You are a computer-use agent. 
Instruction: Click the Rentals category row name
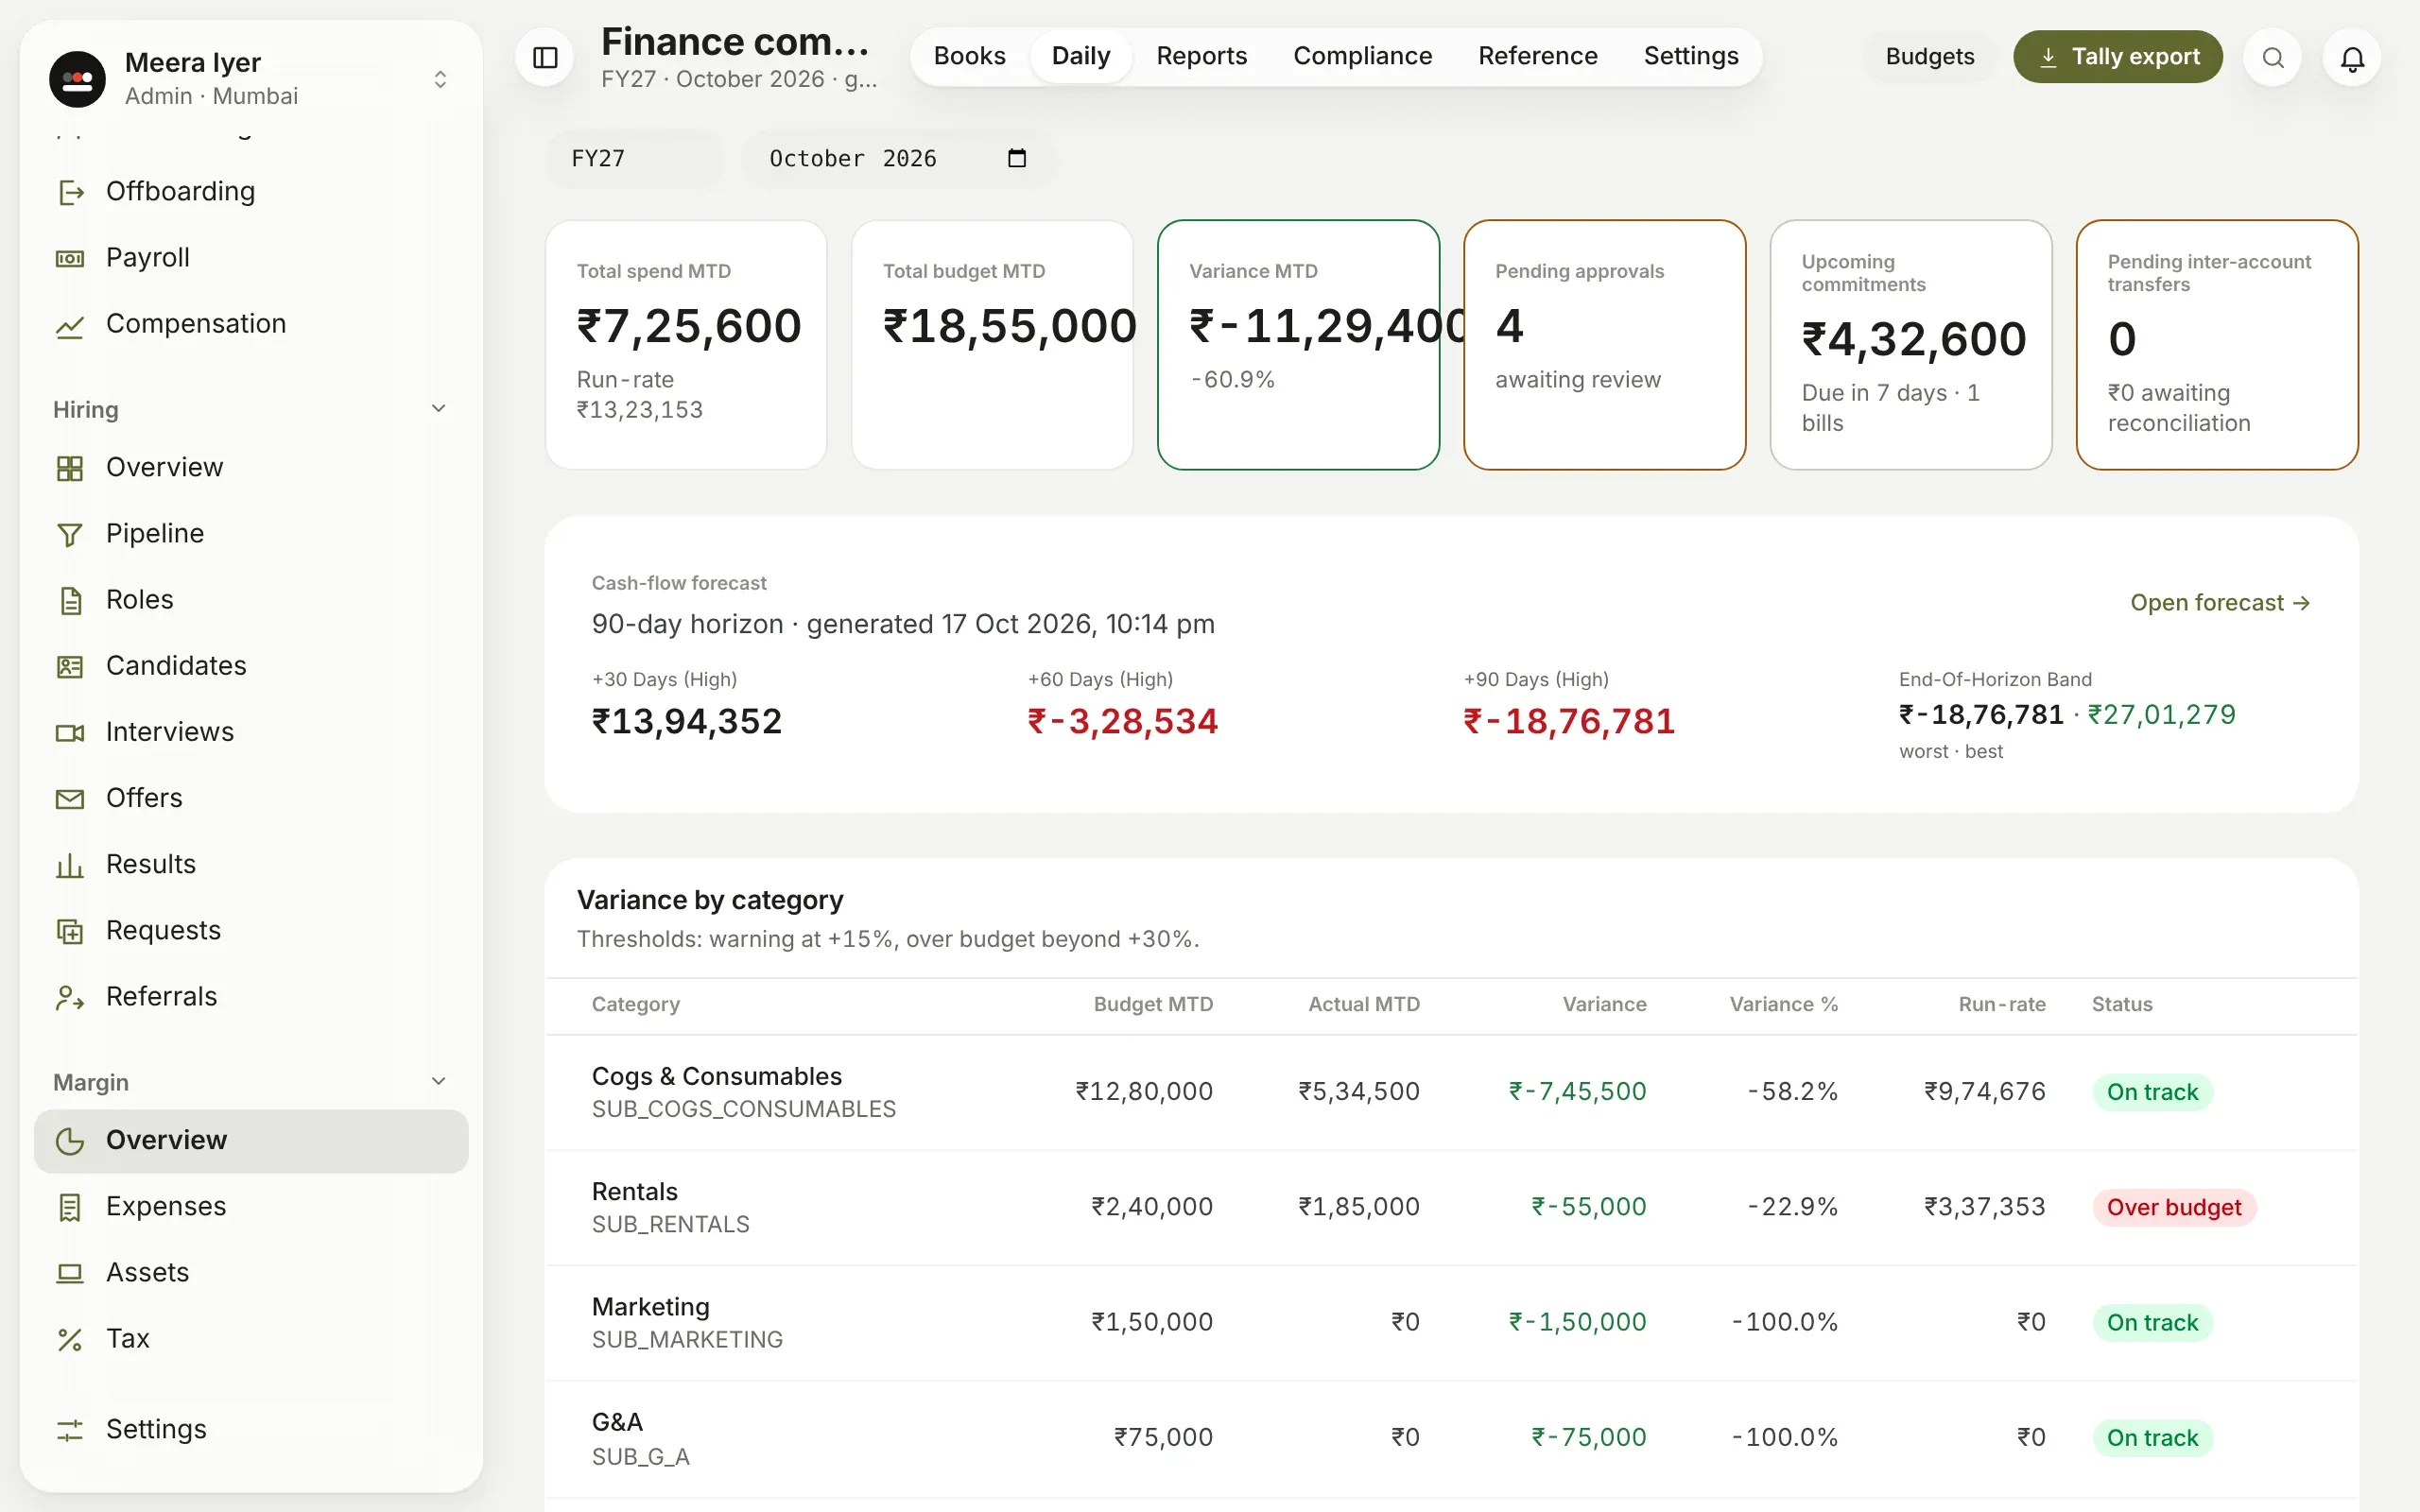tap(635, 1191)
